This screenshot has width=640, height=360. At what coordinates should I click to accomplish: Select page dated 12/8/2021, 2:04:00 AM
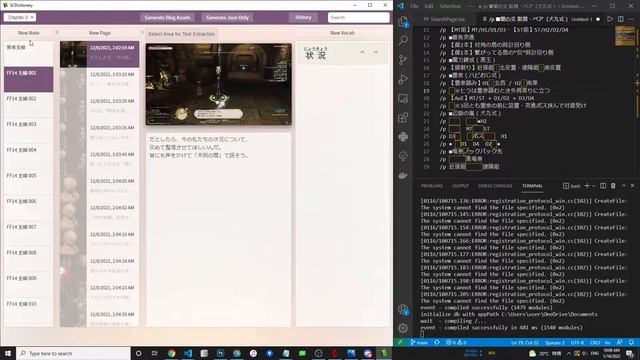[100, 187]
